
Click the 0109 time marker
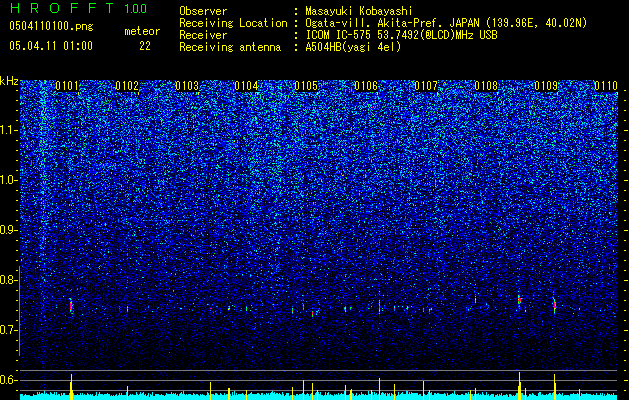click(546, 86)
